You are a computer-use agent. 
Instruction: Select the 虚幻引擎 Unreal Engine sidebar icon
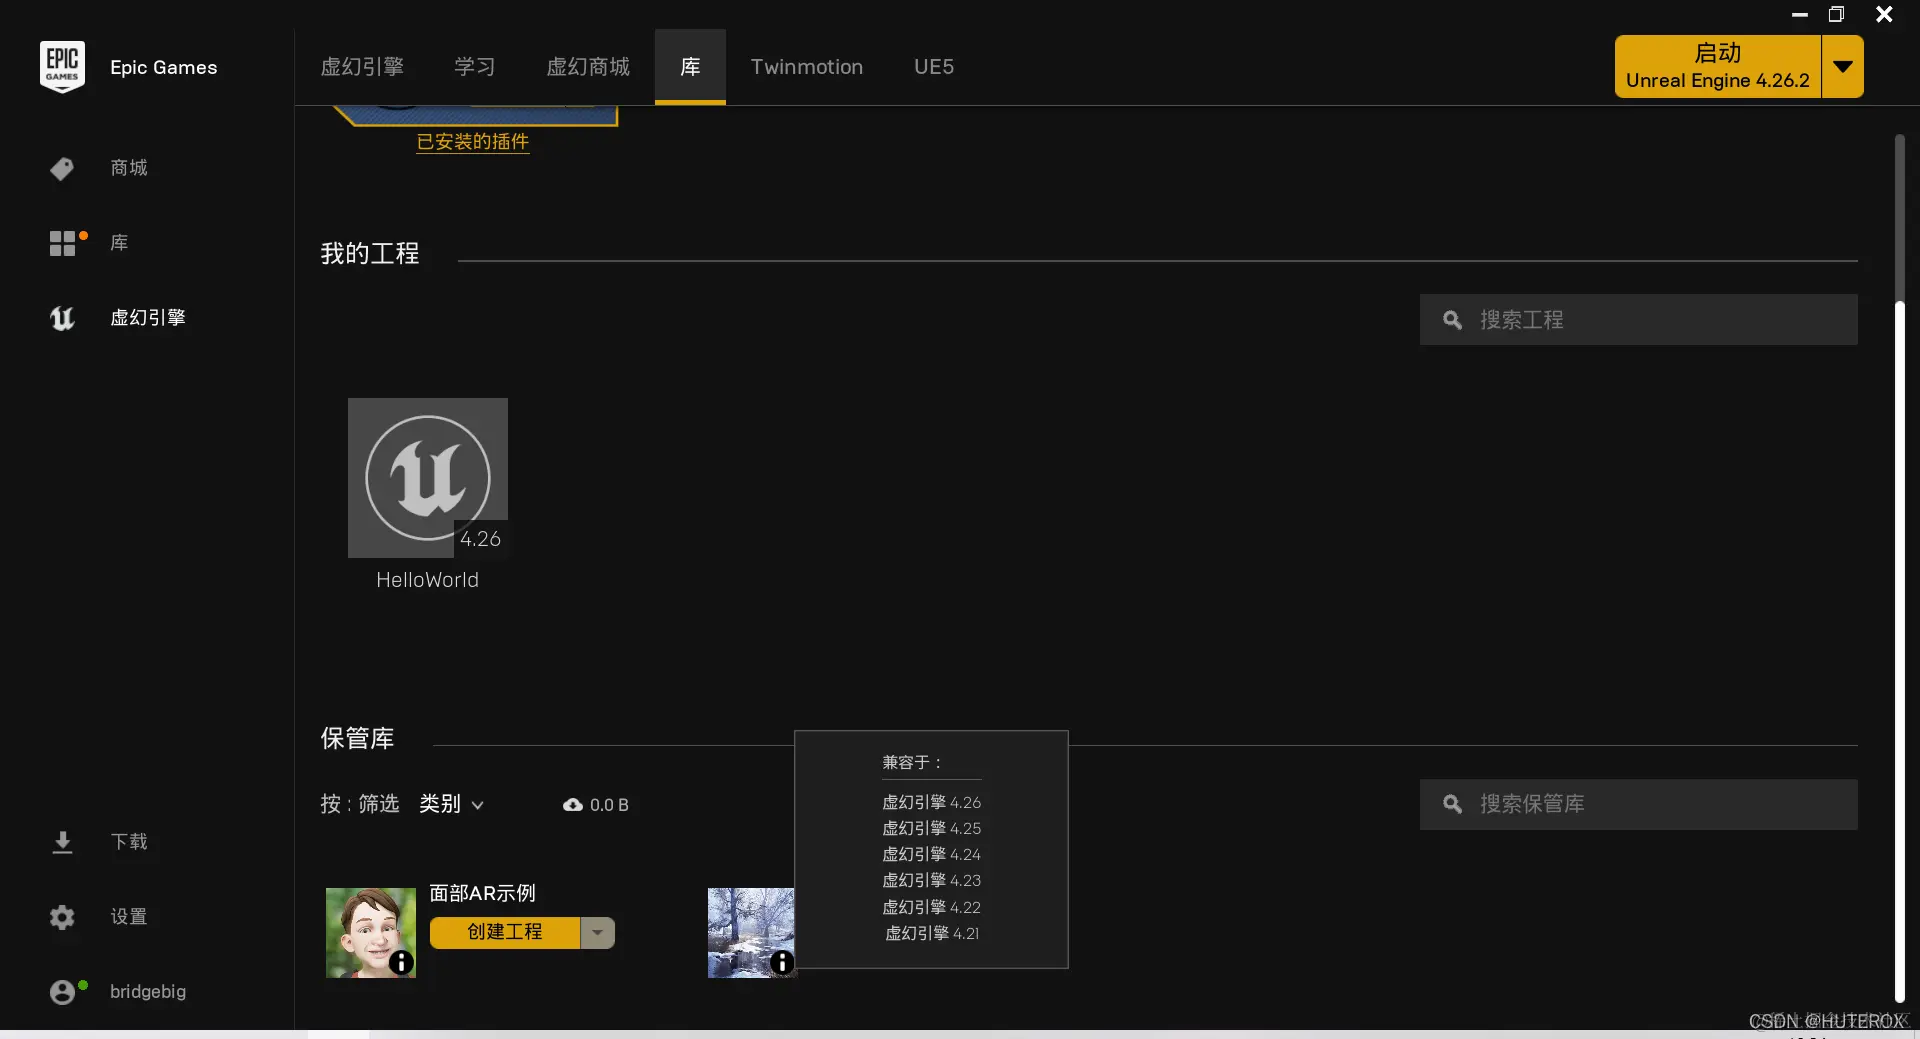(62, 318)
